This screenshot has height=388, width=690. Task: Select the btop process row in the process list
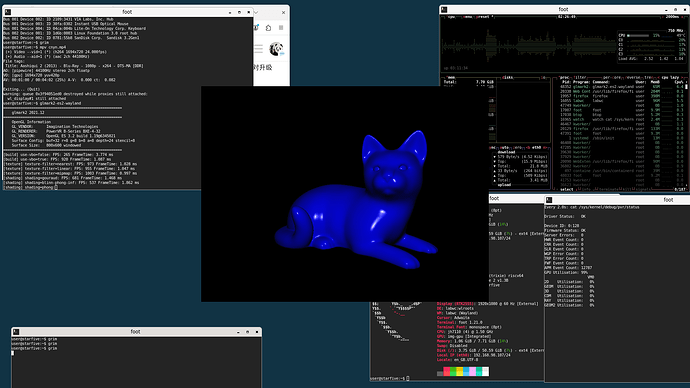click(x=621, y=115)
